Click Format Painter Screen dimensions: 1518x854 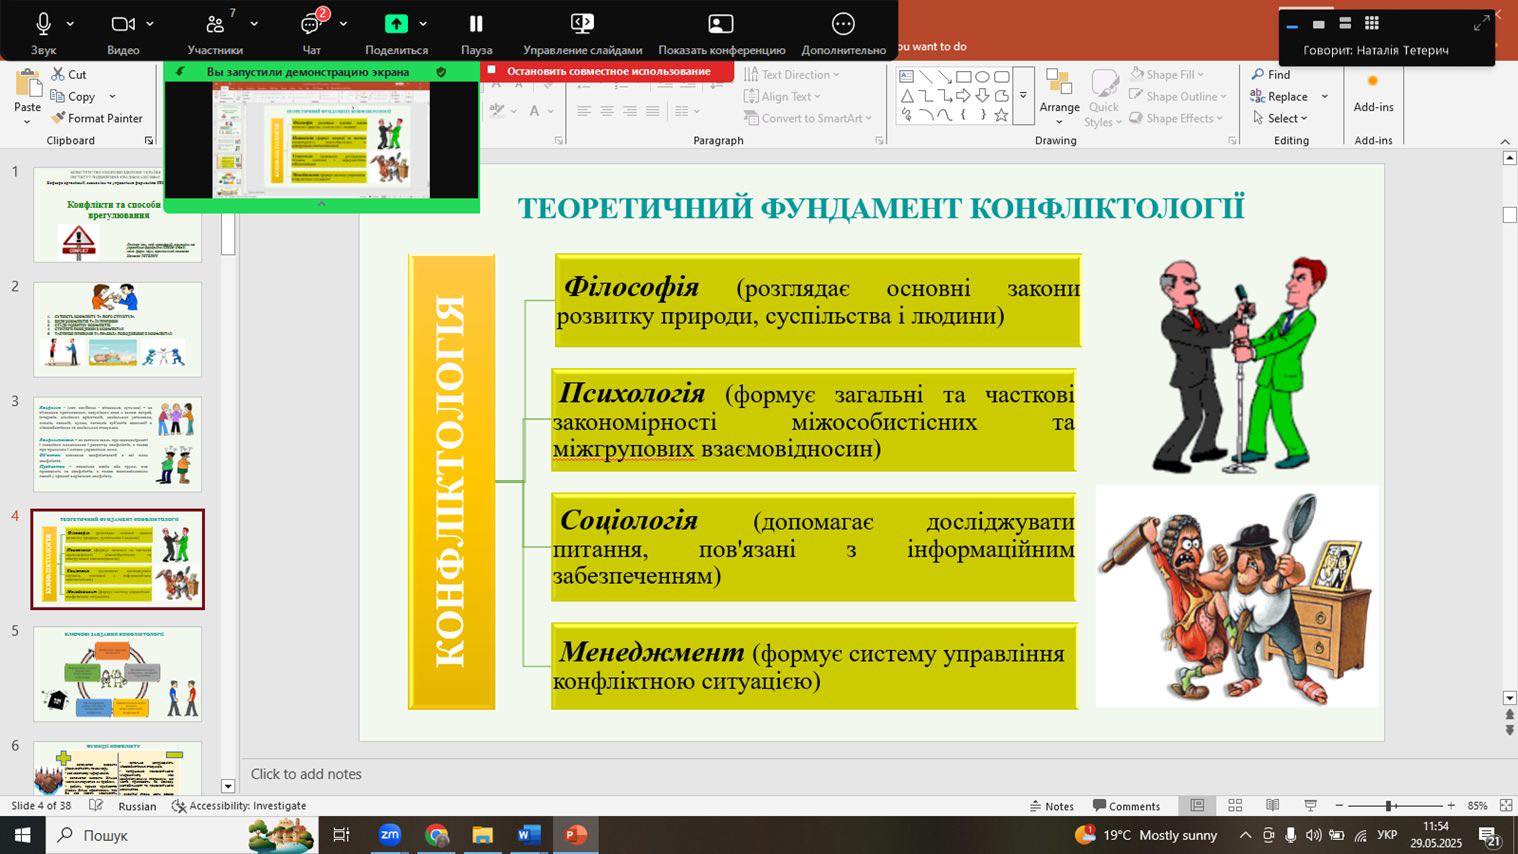click(97, 118)
